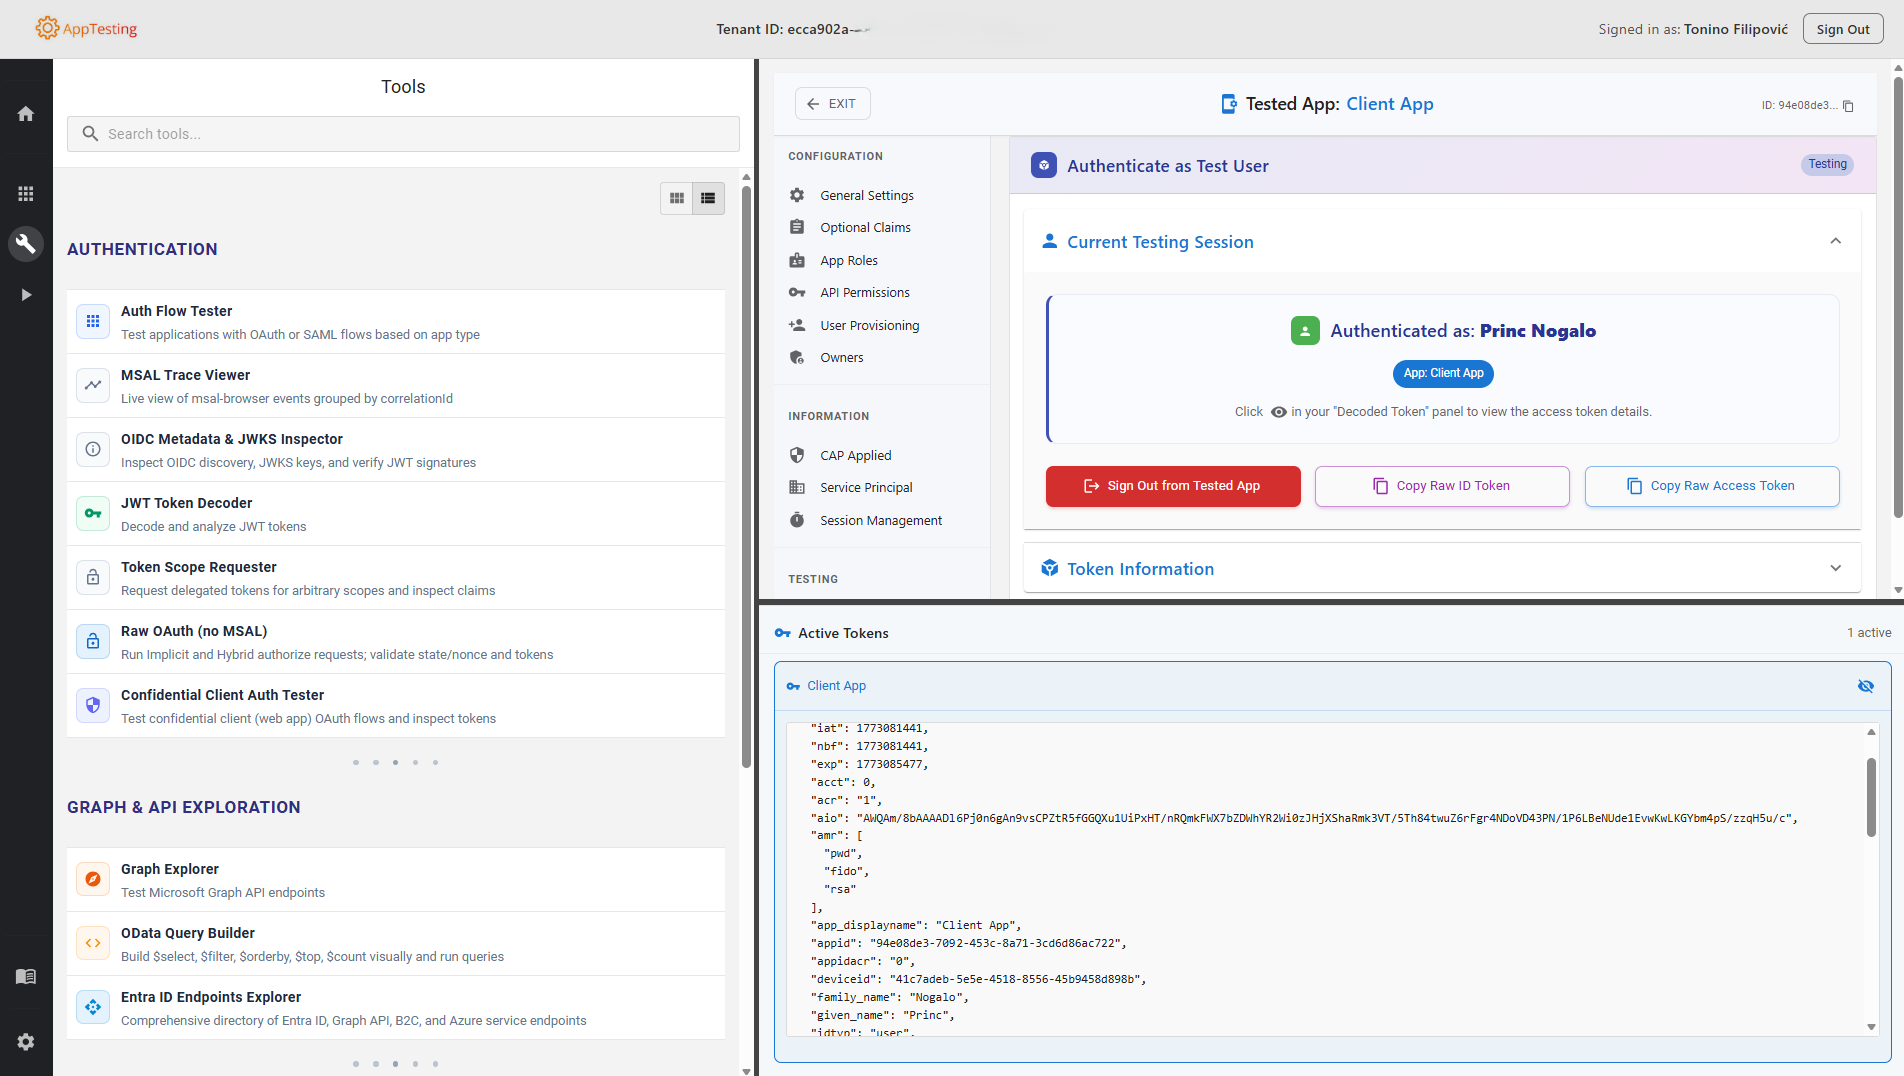Copy the tested app ID
Viewport: 1904px width, 1076px height.
coord(1848,105)
